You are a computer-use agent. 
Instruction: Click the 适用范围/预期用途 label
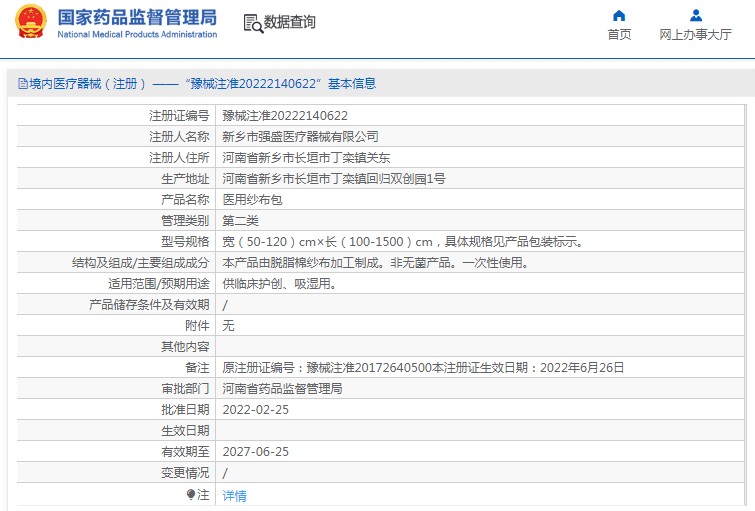[x=158, y=284]
